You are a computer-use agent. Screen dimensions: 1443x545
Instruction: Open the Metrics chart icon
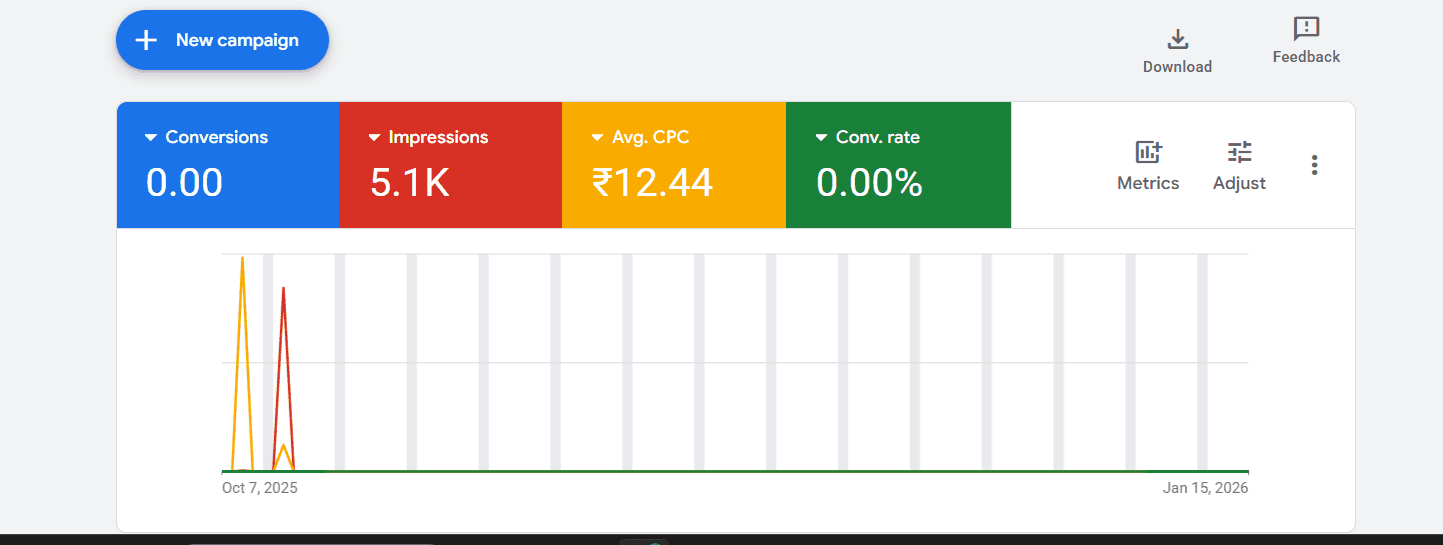coord(1148,152)
